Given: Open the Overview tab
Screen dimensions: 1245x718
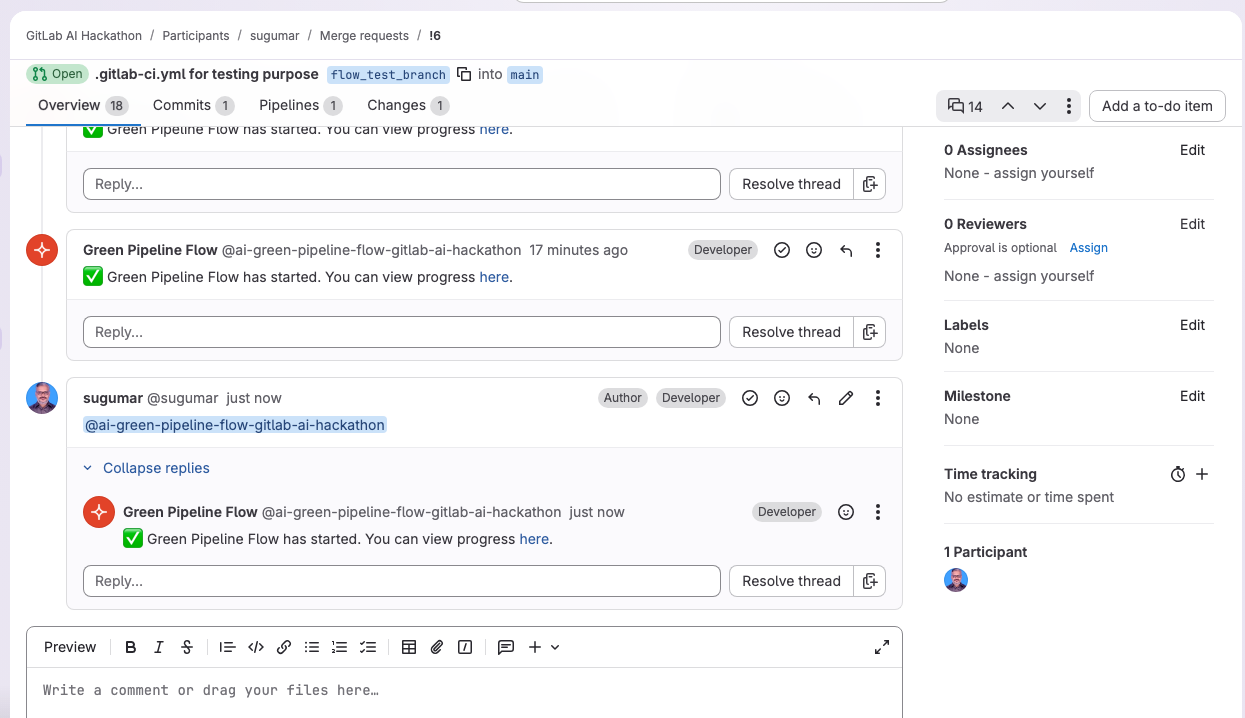Looking at the screenshot, I should (83, 105).
